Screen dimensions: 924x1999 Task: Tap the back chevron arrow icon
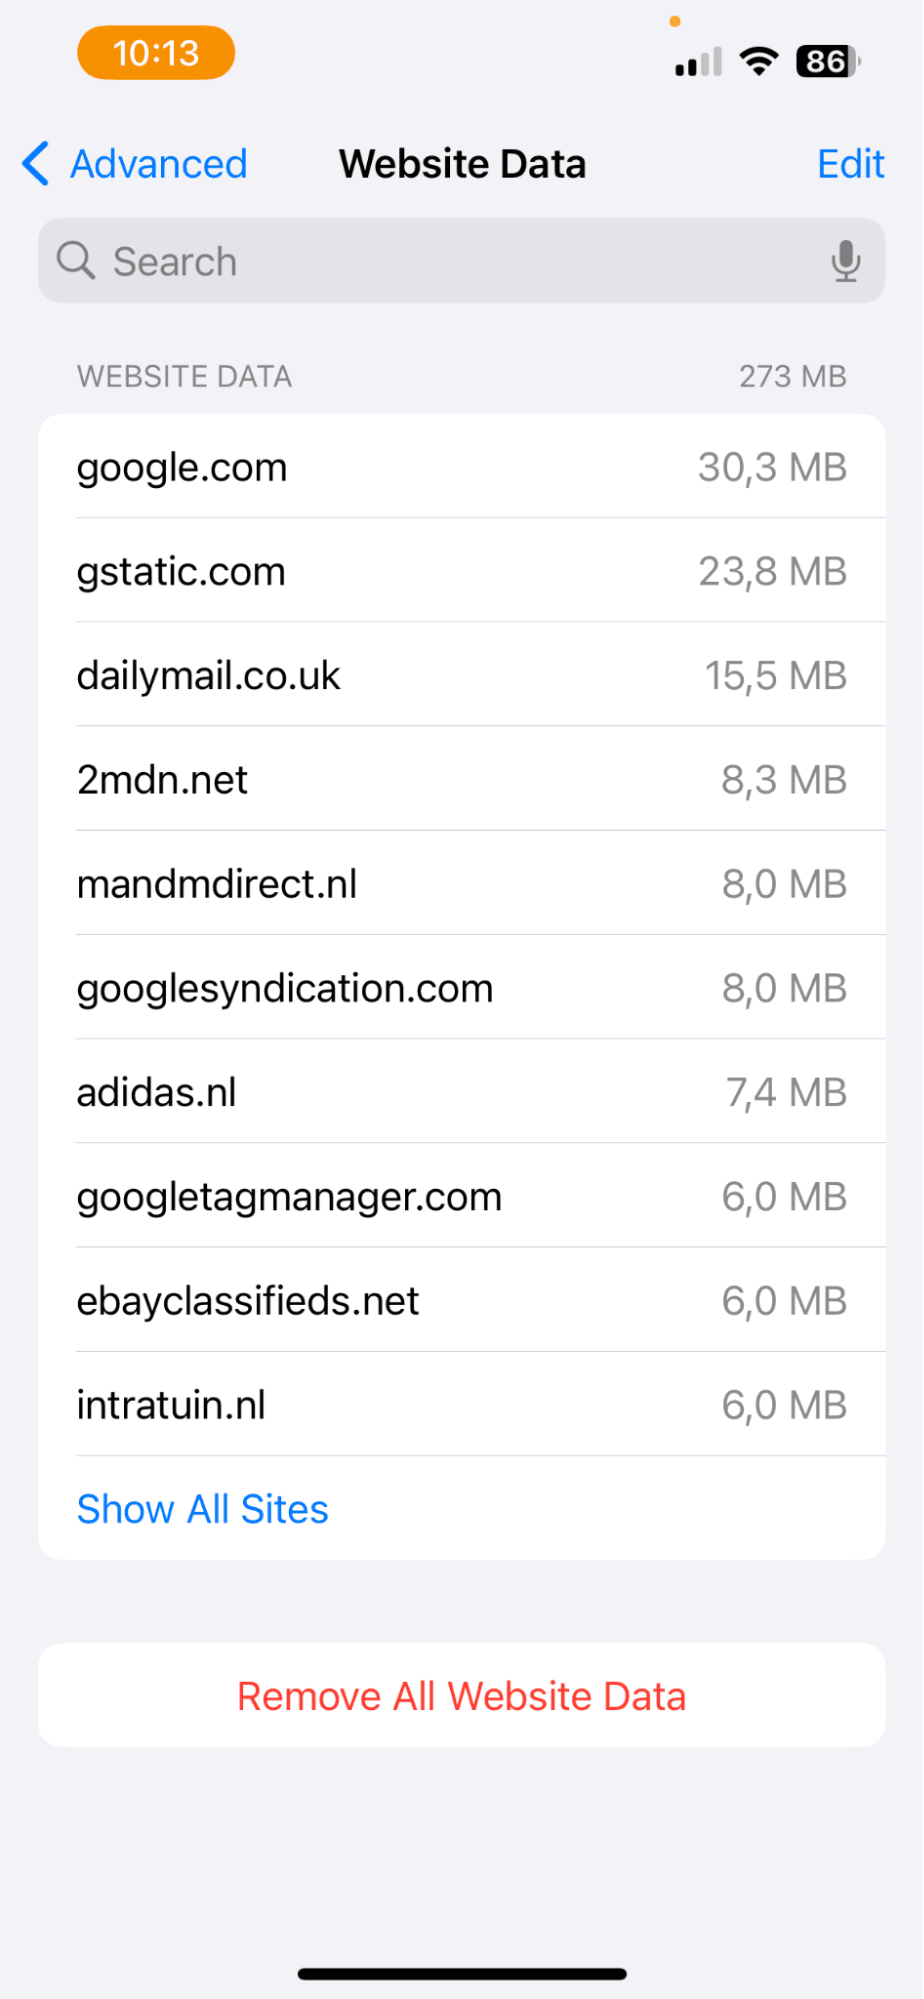36,164
